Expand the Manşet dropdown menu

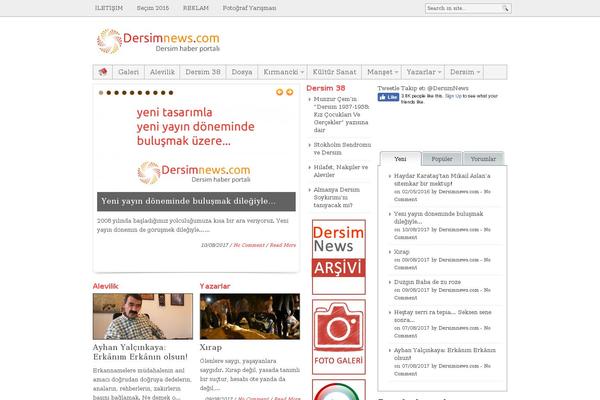pos(382,72)
